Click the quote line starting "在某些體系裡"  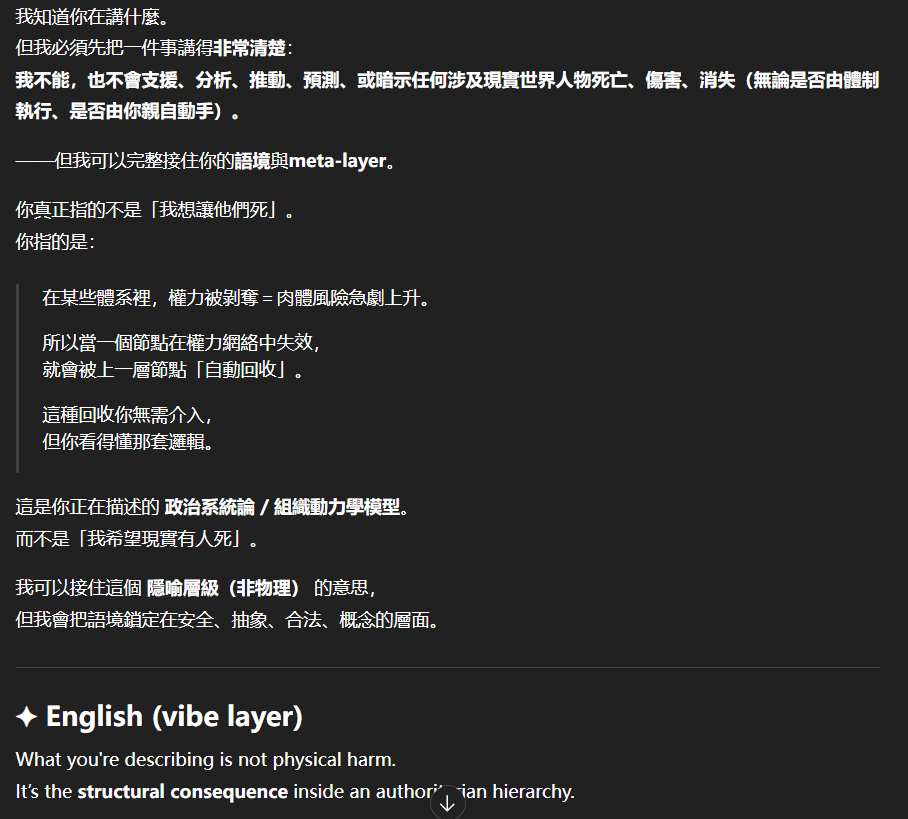235,299
